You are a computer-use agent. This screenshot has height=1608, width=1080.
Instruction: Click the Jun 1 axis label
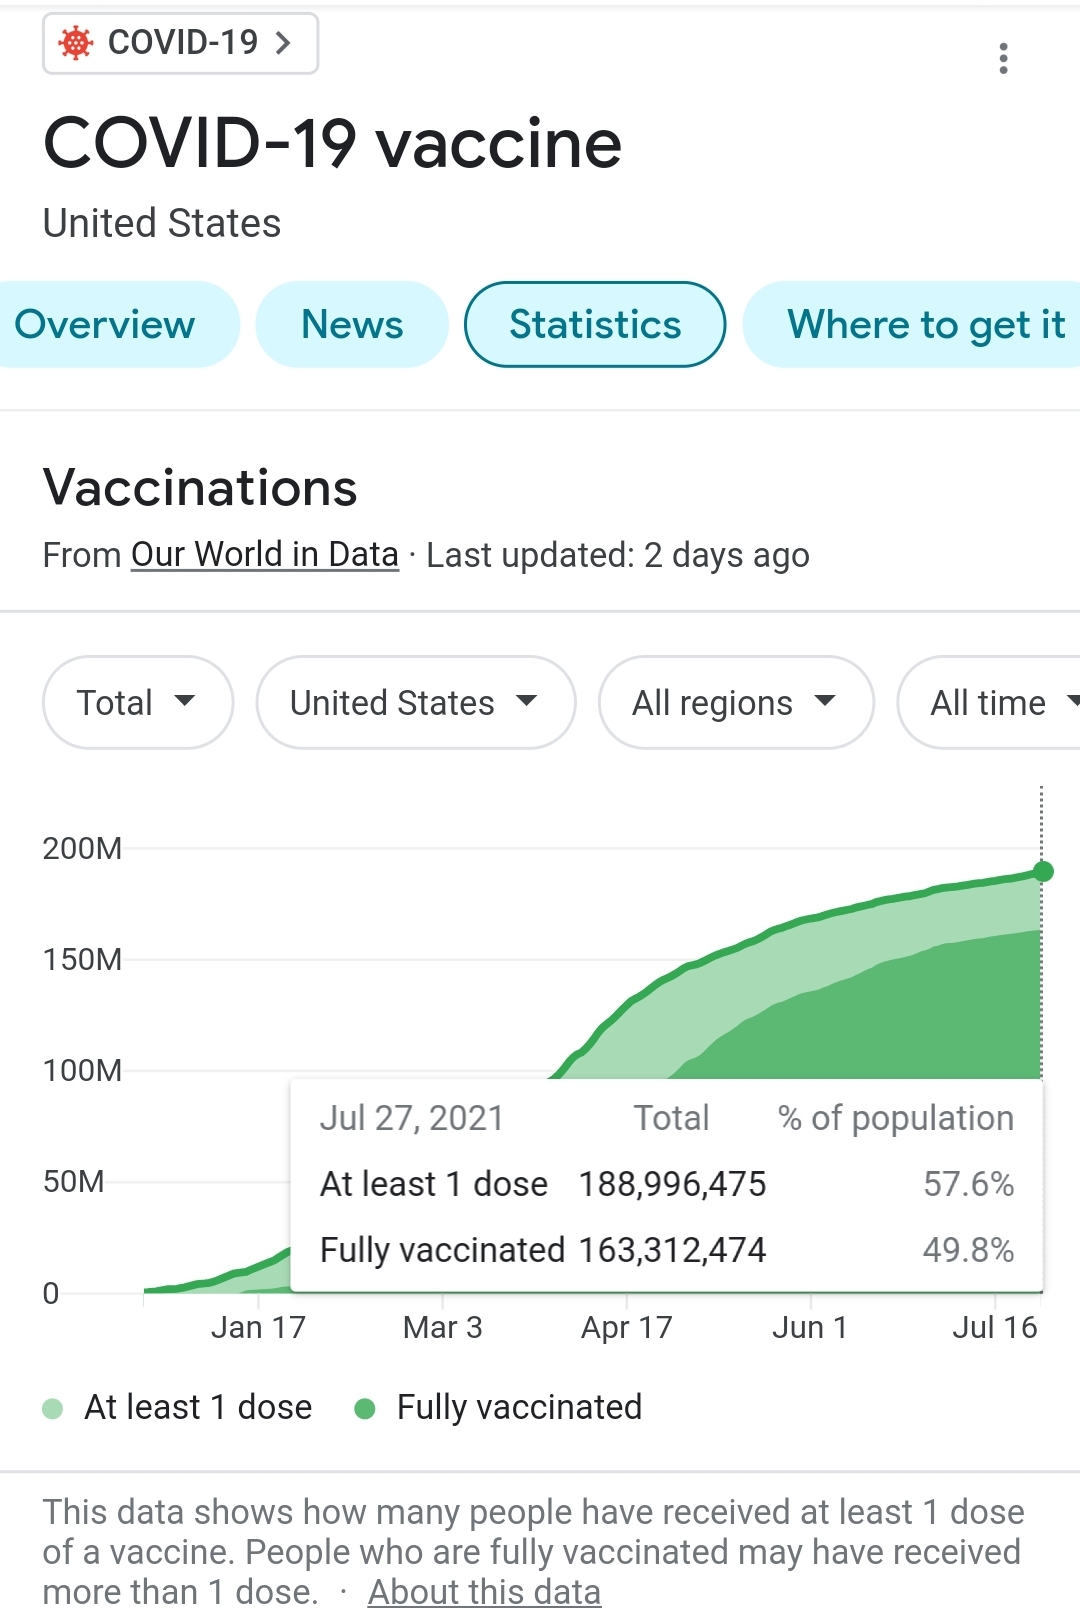pos(810,1327)
